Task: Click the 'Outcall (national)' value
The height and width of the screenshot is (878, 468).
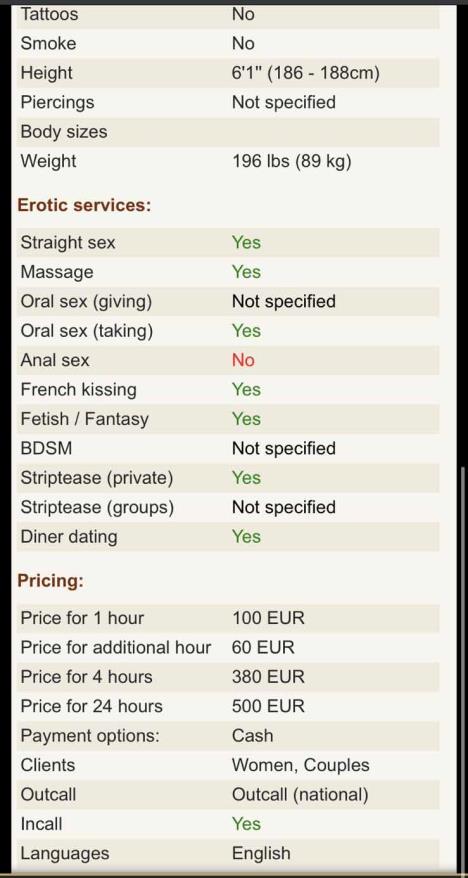Action: pyautogui.click(x=300, y=795)
